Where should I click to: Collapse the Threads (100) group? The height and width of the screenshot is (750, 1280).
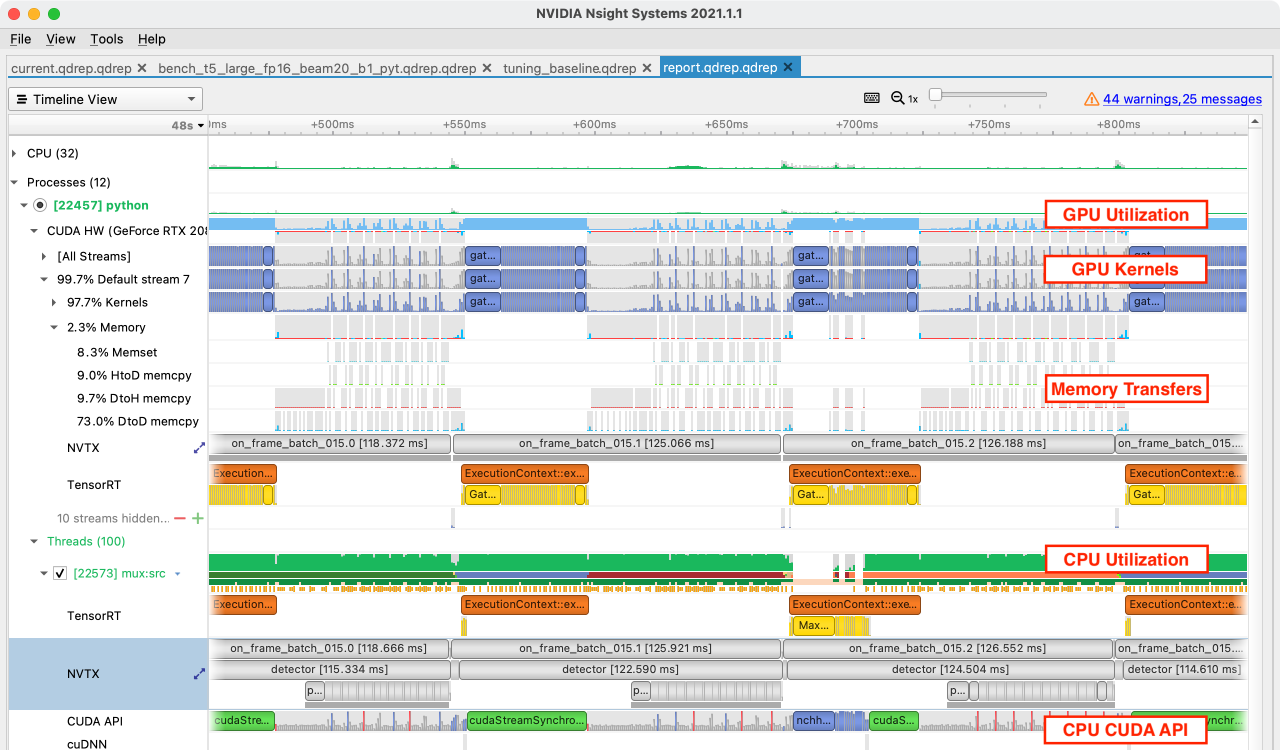point(34,541)
